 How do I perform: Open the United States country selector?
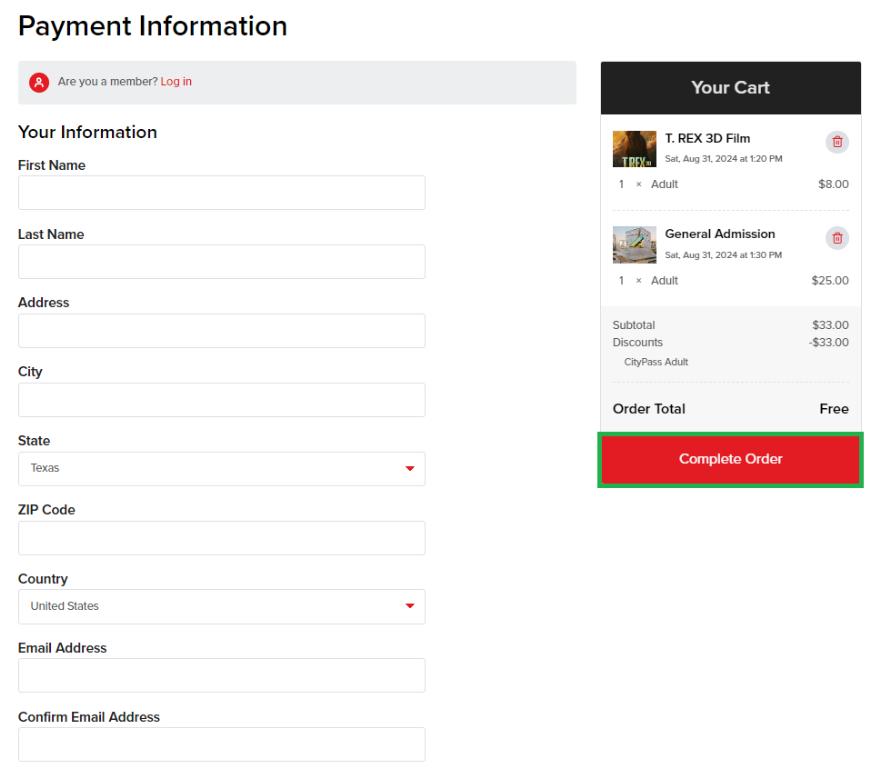tap(222, 606)
